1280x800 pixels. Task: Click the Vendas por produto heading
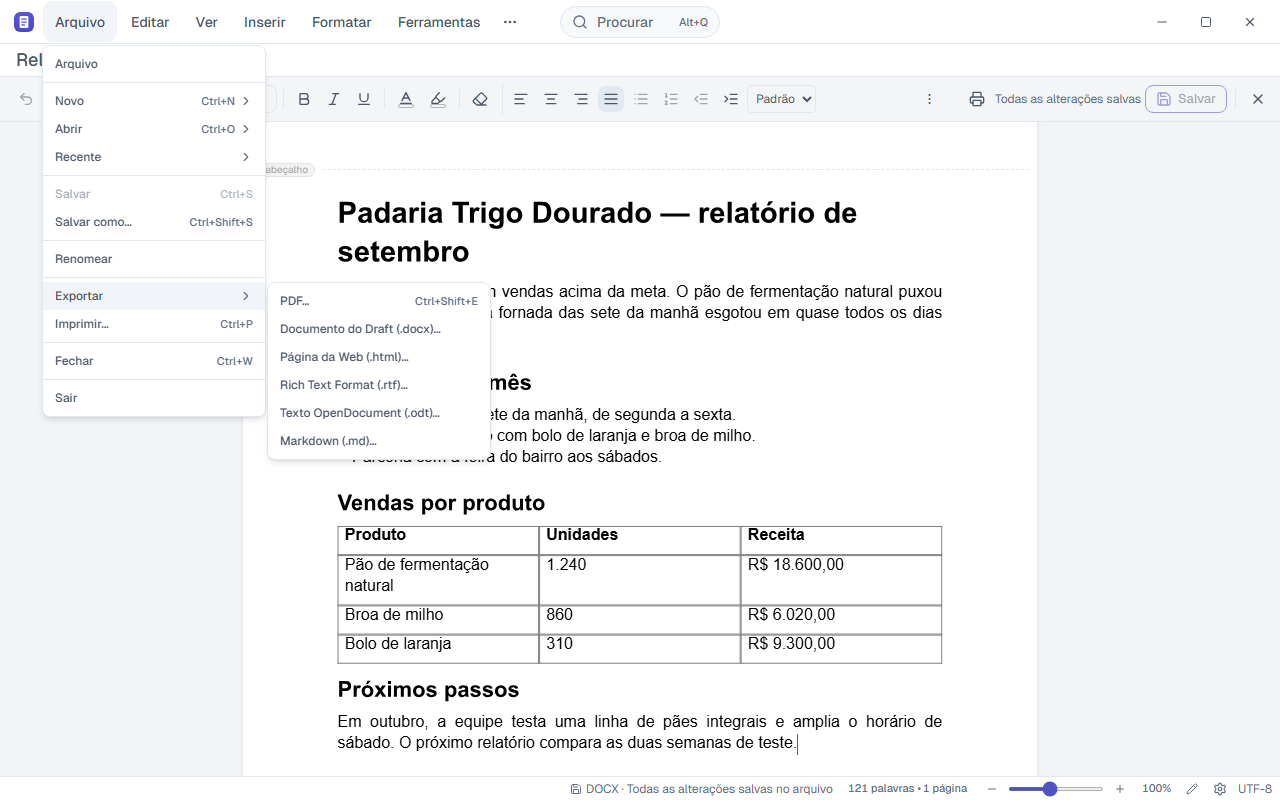pos(441,502)
